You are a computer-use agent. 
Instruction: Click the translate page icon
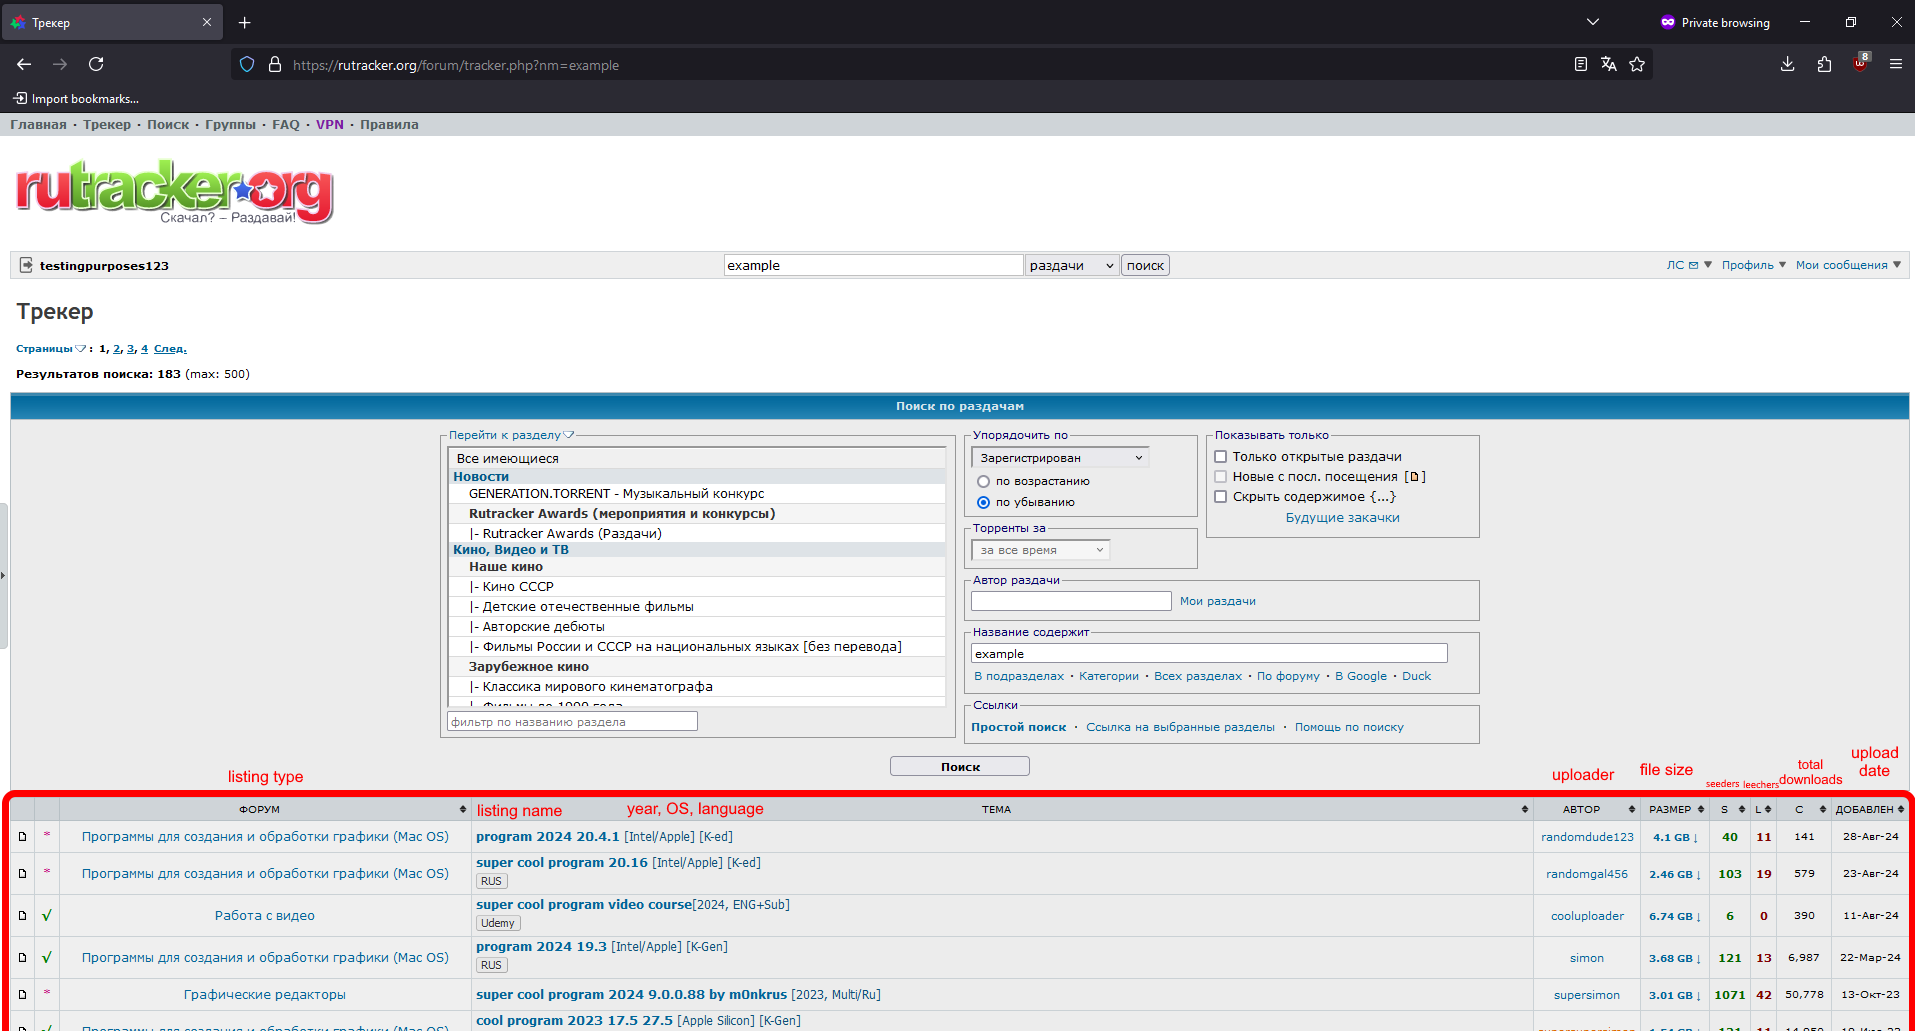[1609, 64]
